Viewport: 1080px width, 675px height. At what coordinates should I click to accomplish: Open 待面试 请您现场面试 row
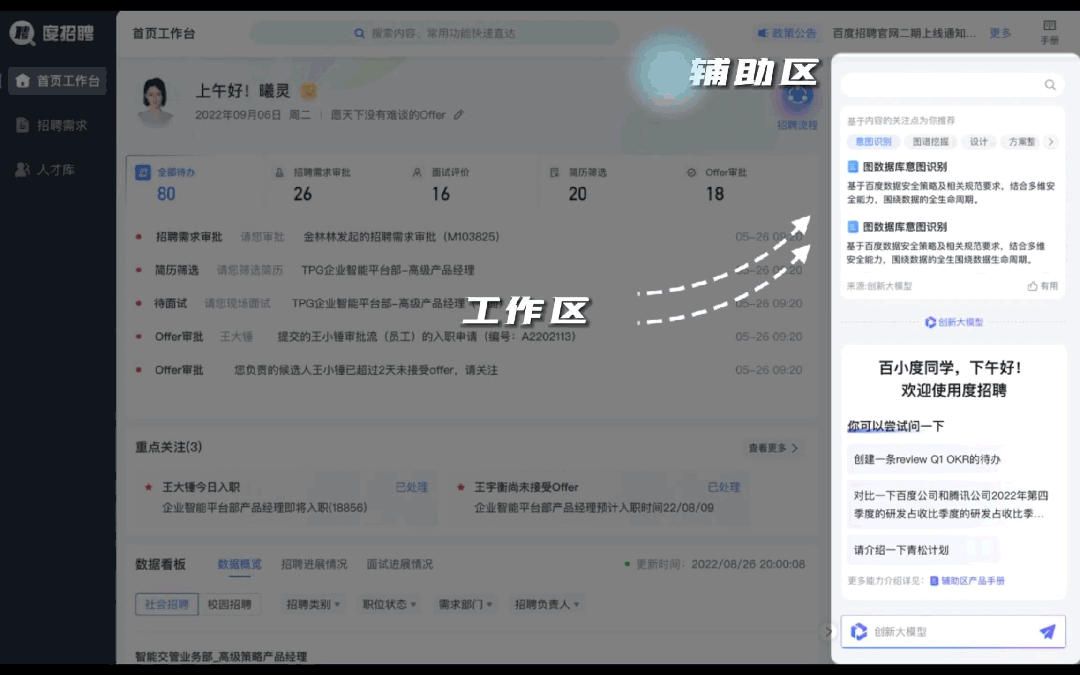[x=468, y=303]
